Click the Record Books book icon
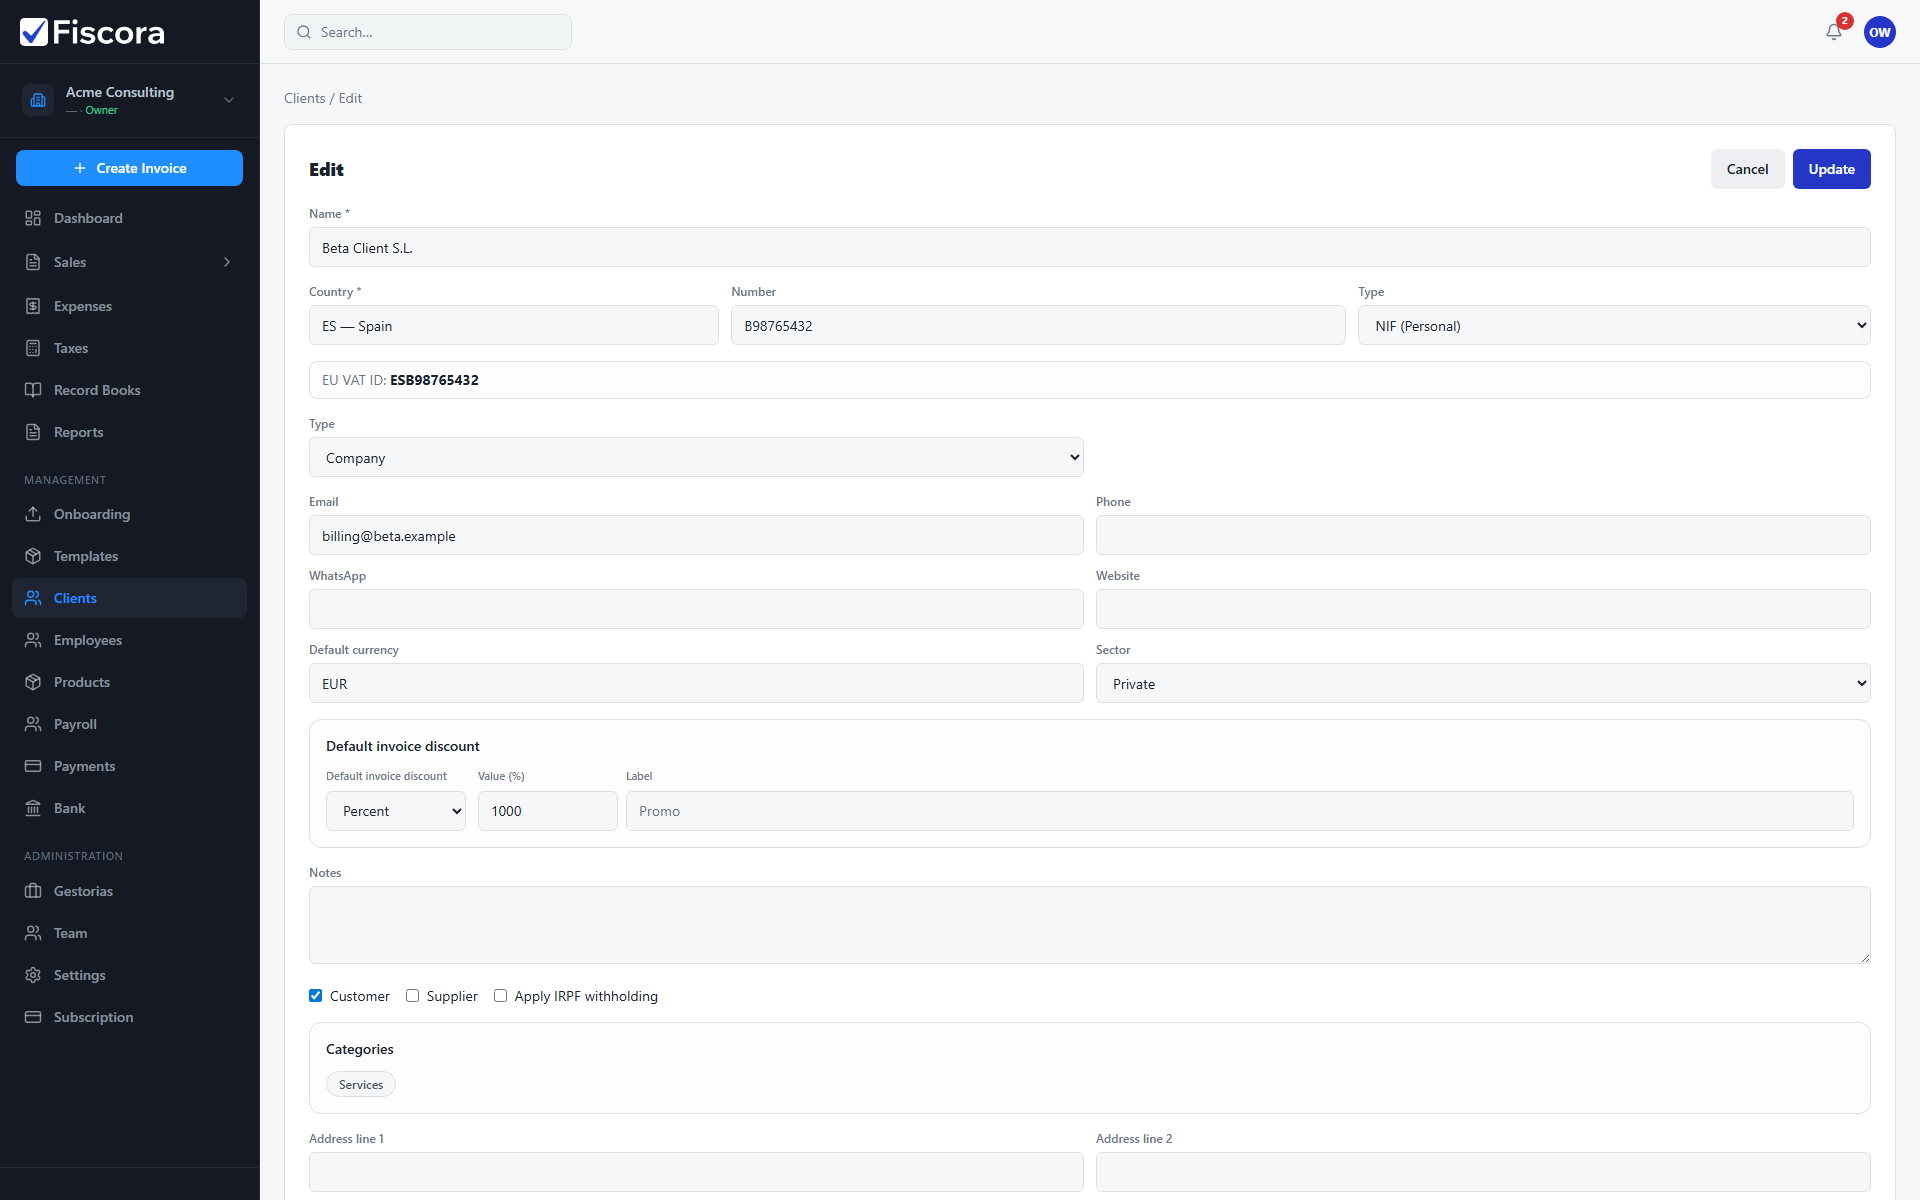Viewport: 1920px width, 1200px height. tap(33, 390)
